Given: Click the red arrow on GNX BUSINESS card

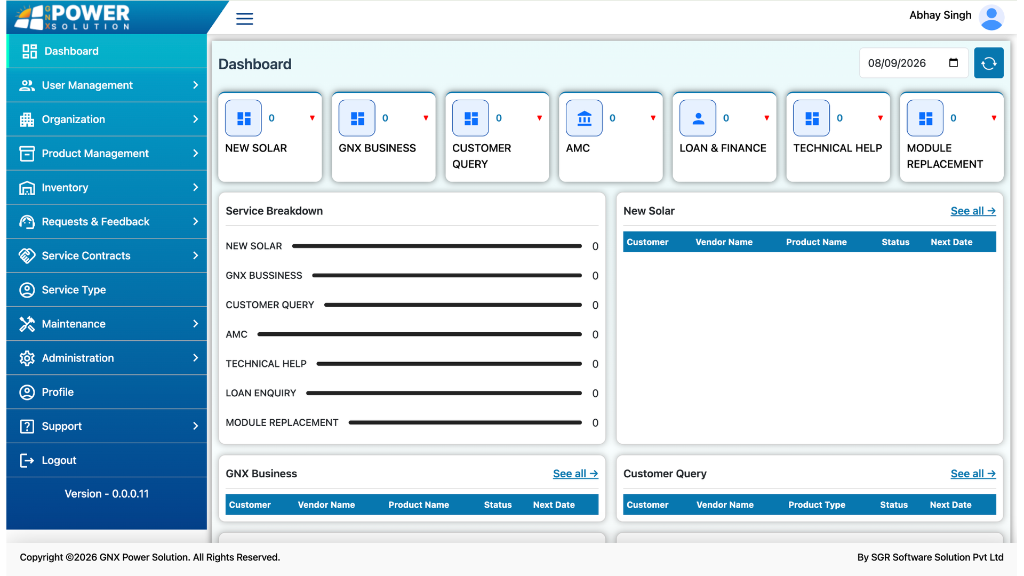Looking at the screenshot, I should click(x=426, y=118).
